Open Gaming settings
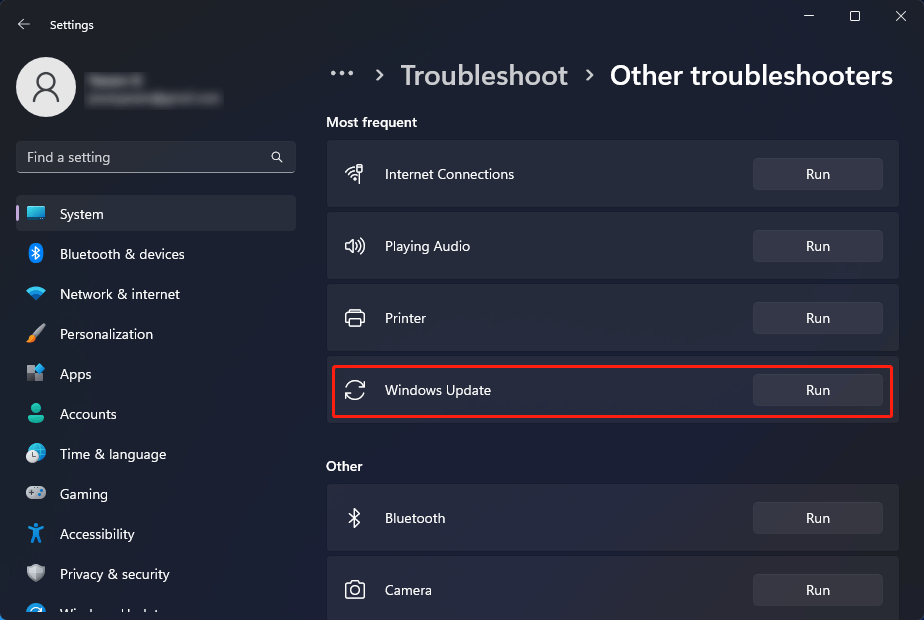The image size is (924, 620). 156,494
